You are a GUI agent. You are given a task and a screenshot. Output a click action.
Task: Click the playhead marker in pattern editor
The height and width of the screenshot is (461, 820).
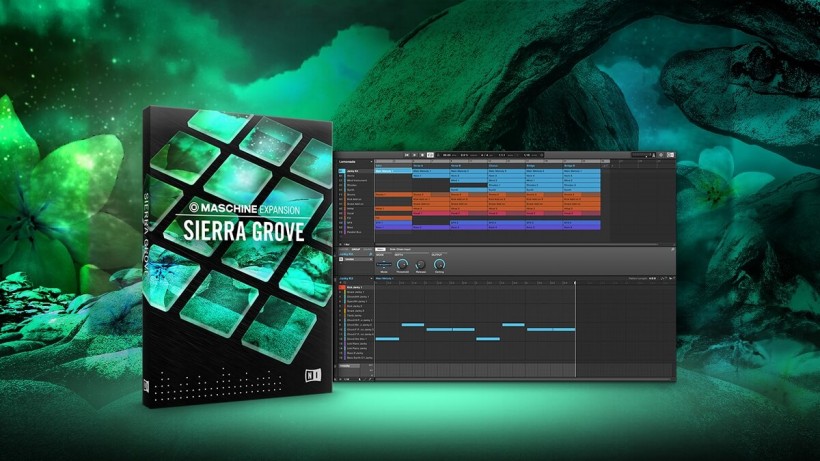tap(575, 282)
